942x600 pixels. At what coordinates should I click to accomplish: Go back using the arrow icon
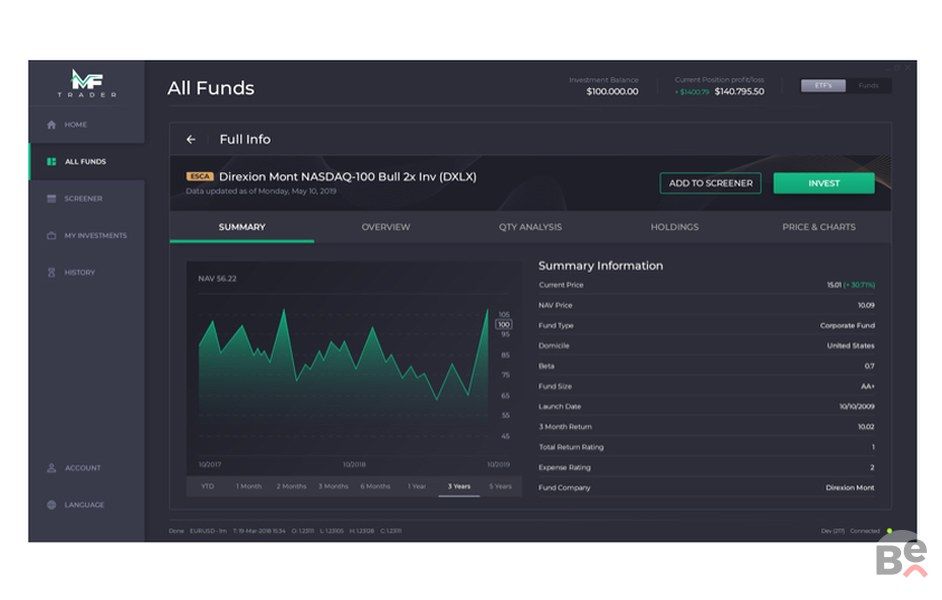click(x=191, y=139)
